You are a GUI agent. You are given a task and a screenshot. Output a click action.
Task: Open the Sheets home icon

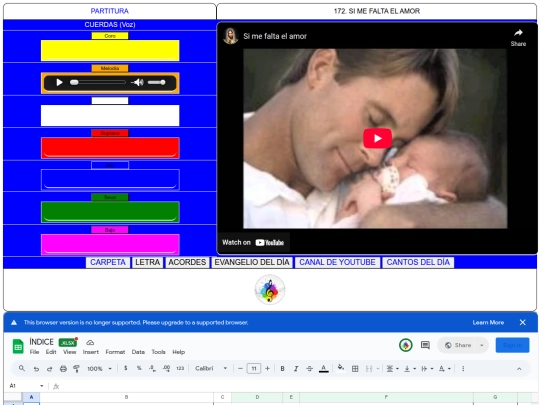pyautogui.click(x=18, y=346)
